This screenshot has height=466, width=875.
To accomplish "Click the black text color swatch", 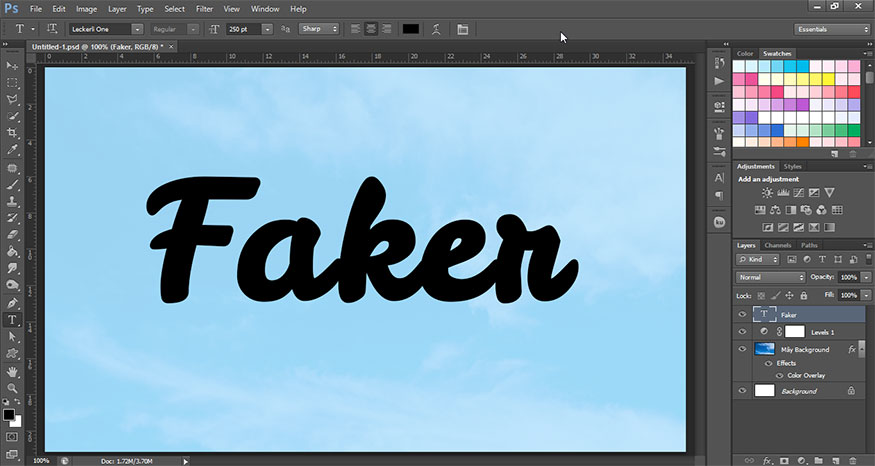I will point(411,29).
